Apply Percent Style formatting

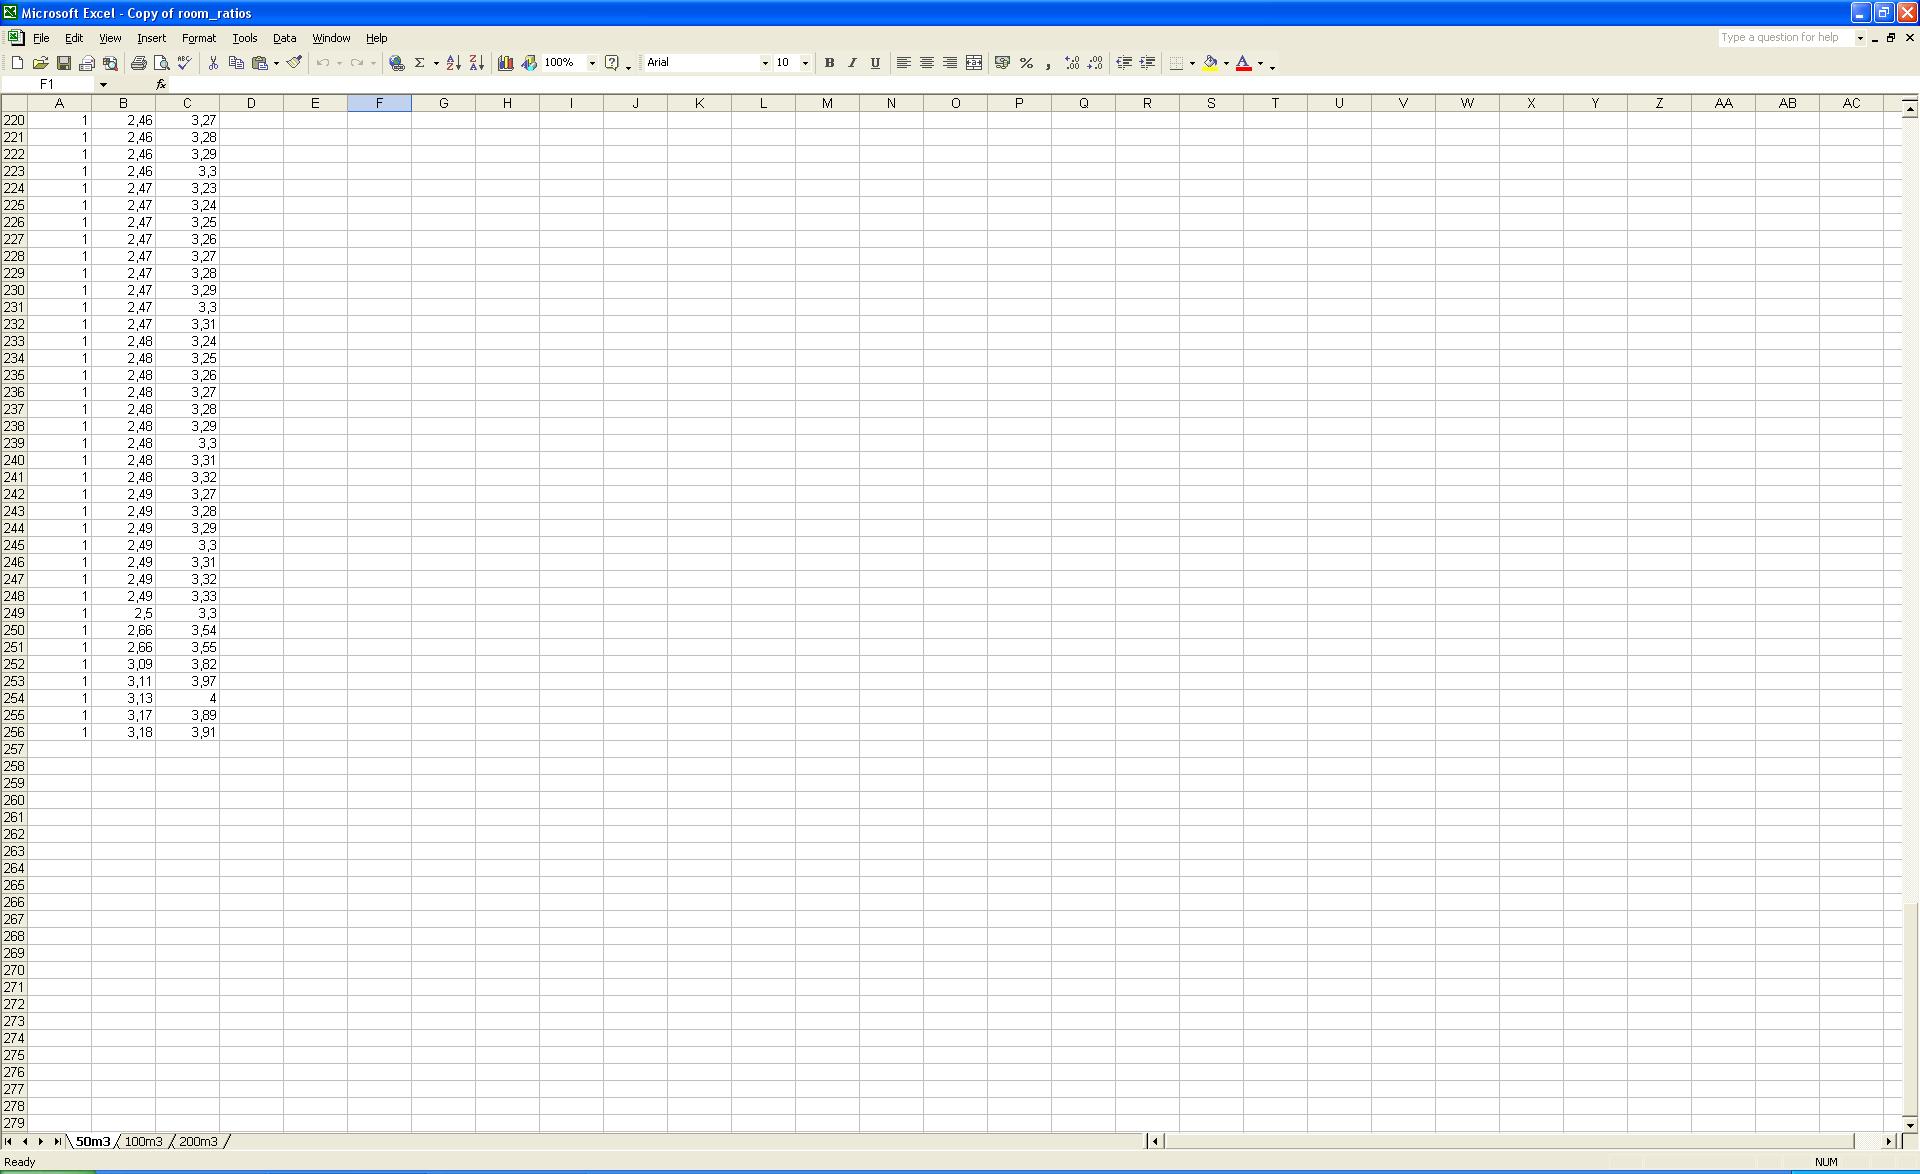[1026, 63]
